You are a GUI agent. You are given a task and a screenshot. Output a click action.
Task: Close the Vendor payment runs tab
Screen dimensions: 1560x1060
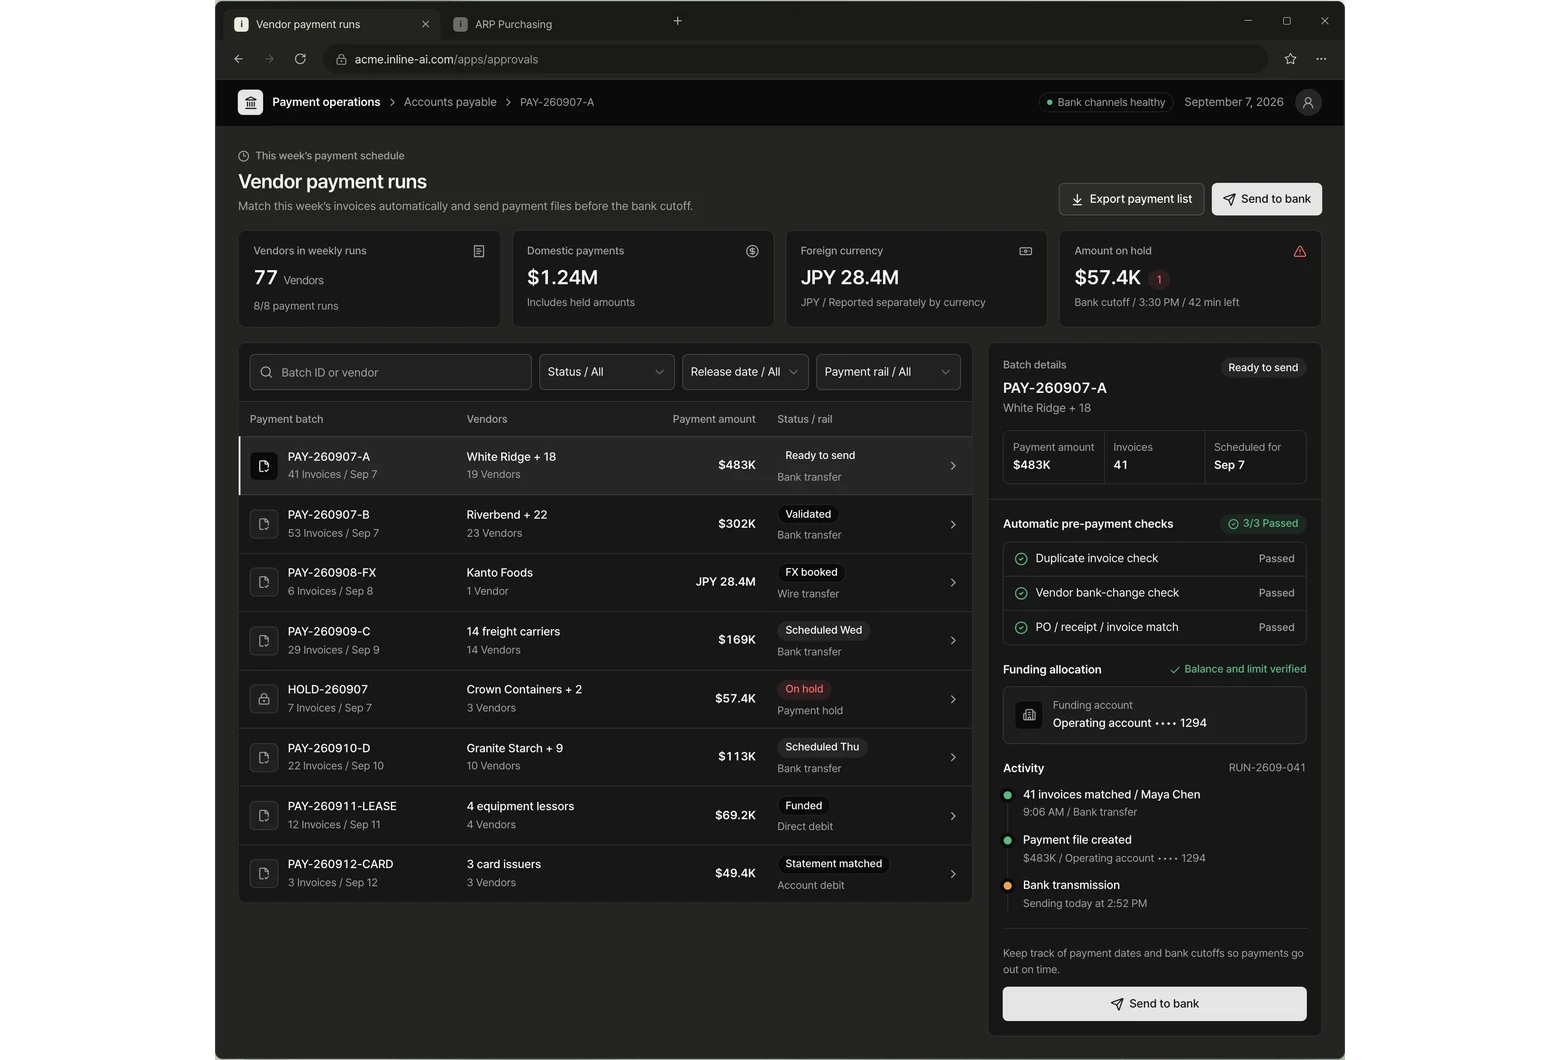pos(425,24)
